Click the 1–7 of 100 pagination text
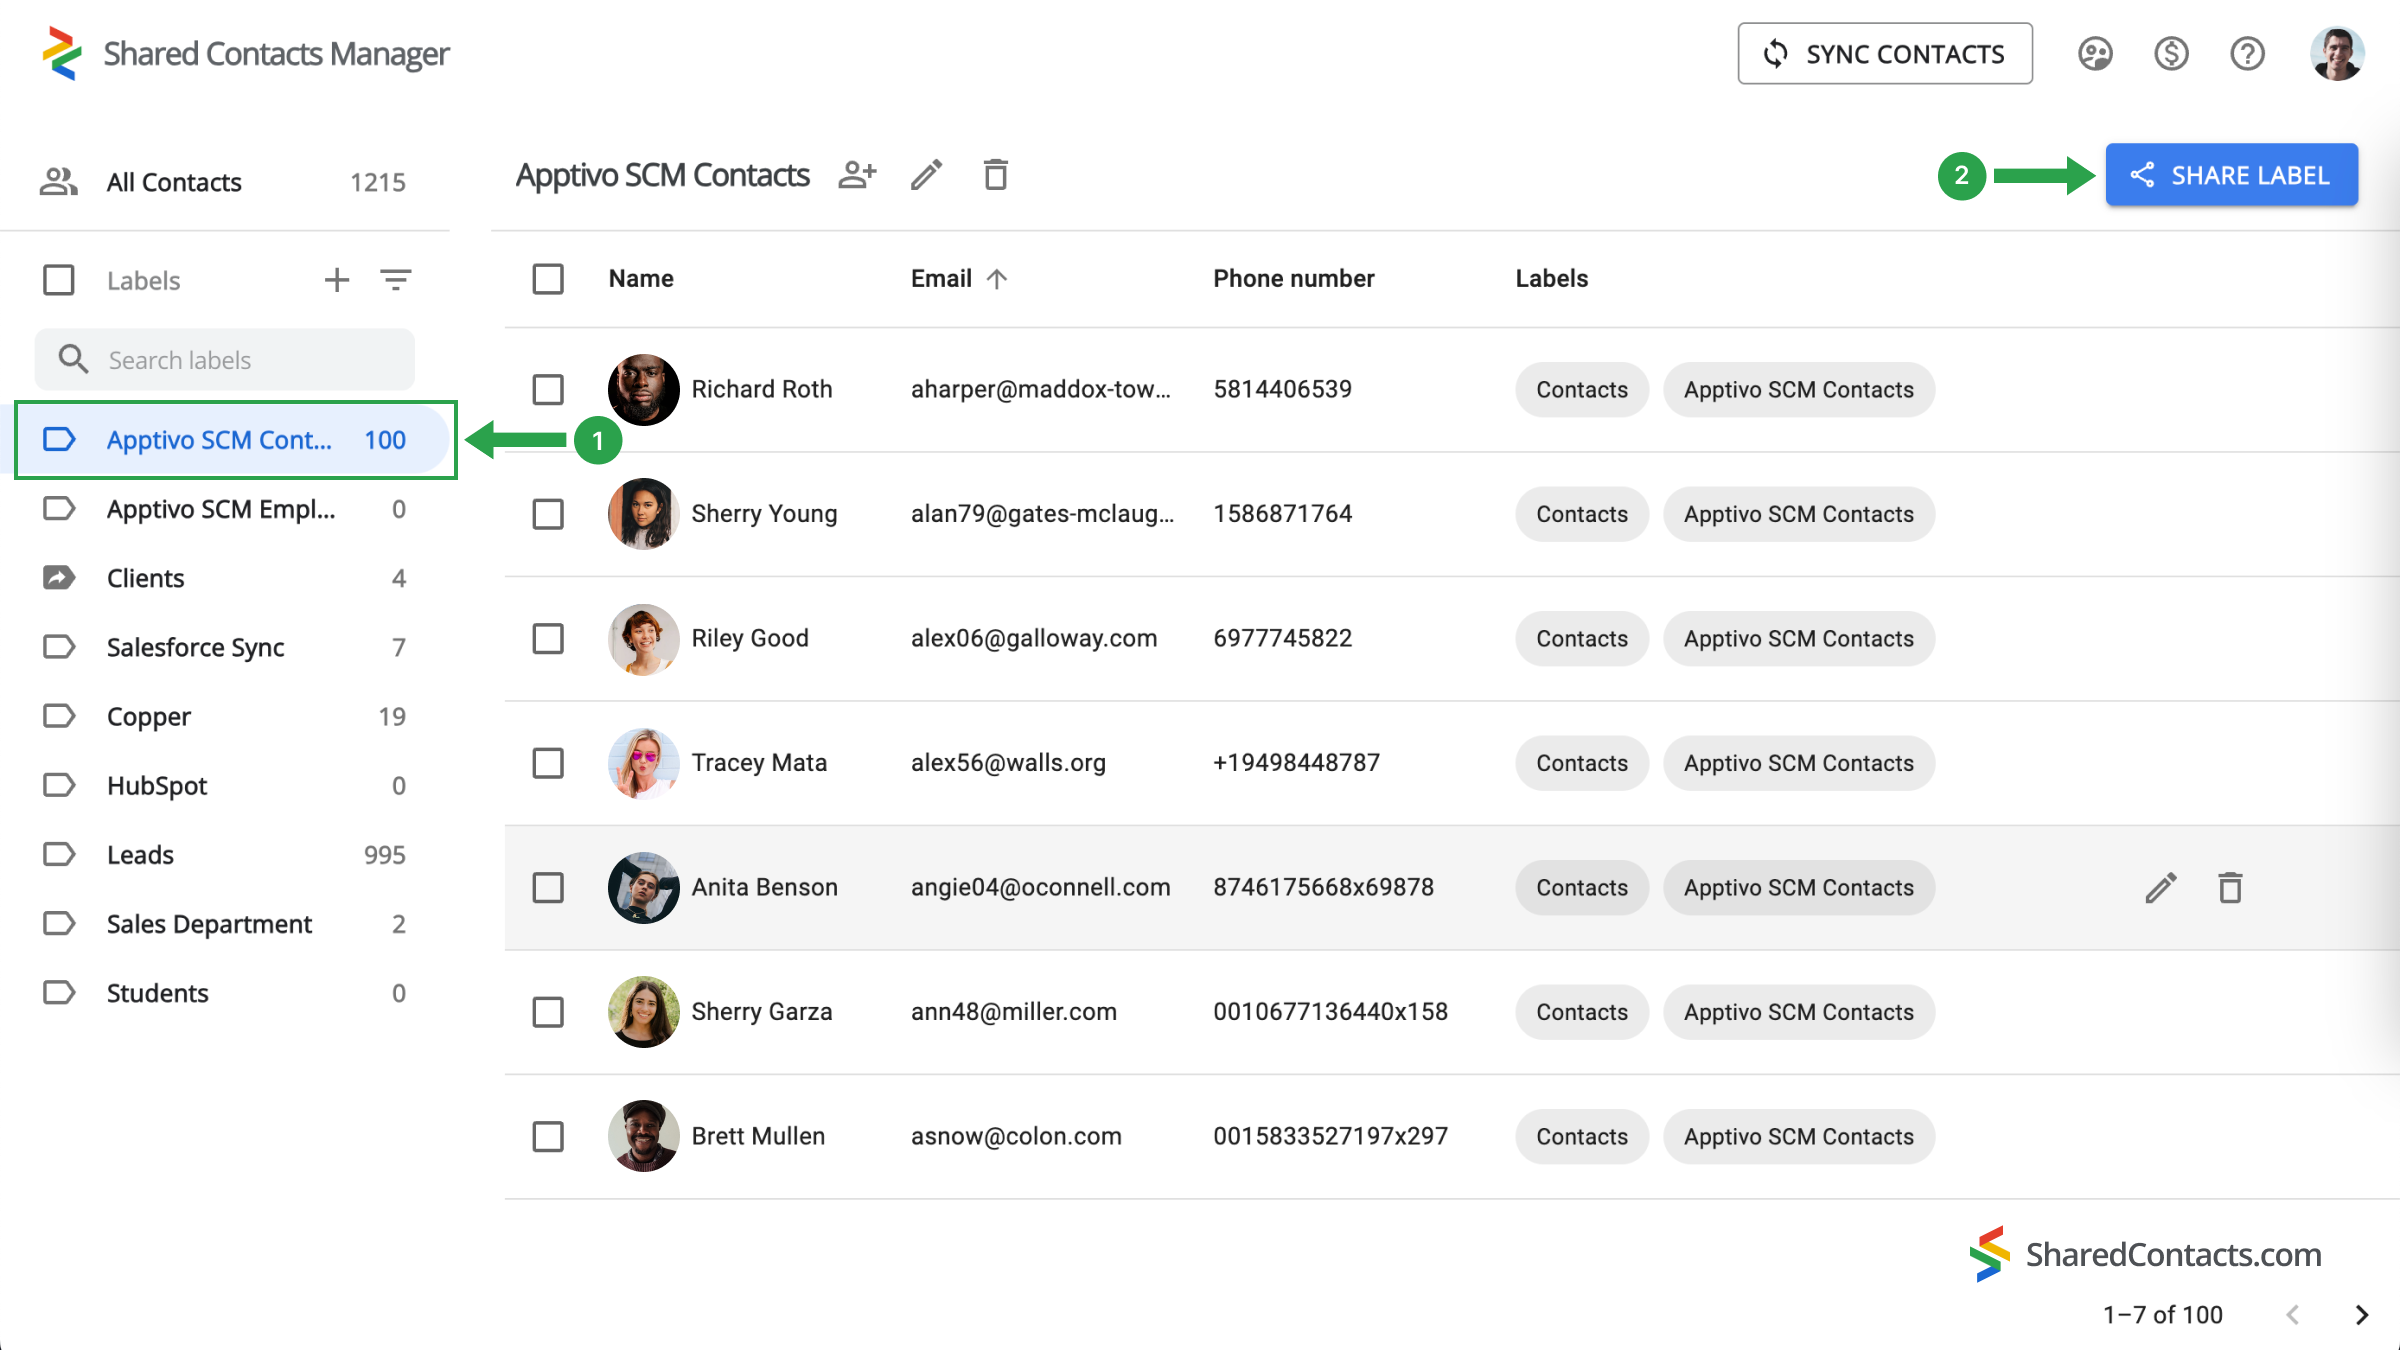 [2163, 1315]
